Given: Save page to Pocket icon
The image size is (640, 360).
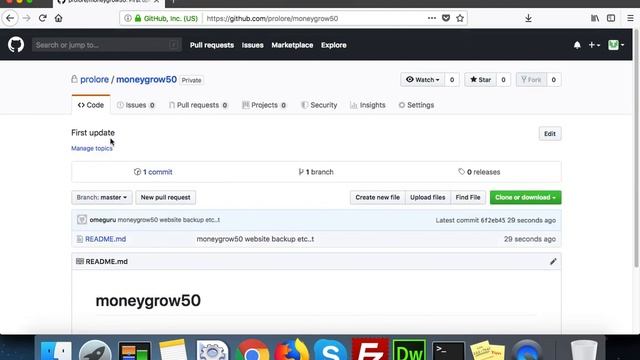Looking at the screenshot, I should click(446, 18).
